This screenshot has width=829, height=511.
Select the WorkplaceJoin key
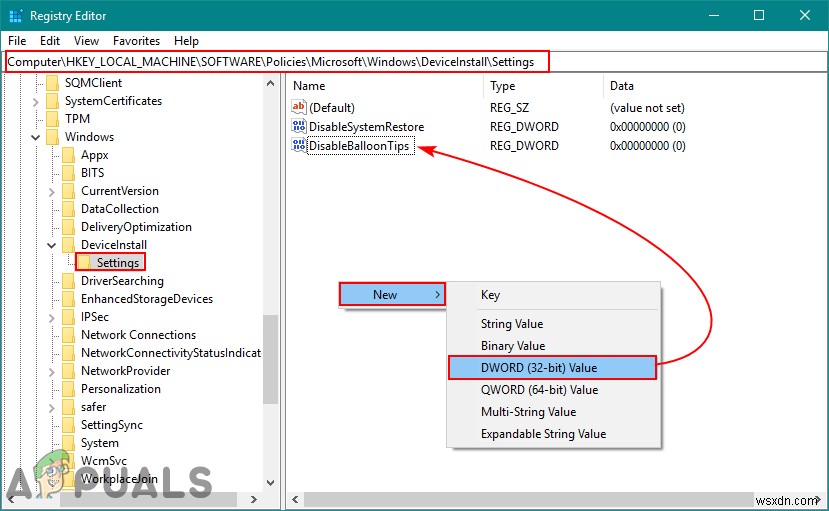tap(119, 479)
